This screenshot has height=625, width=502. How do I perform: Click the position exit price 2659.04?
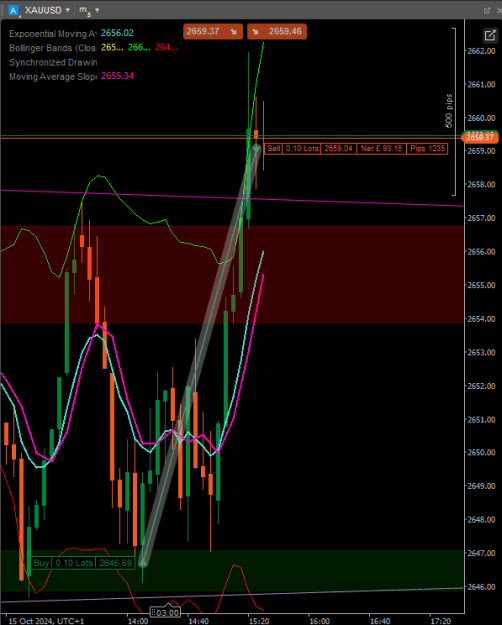[x=339, y=149]
